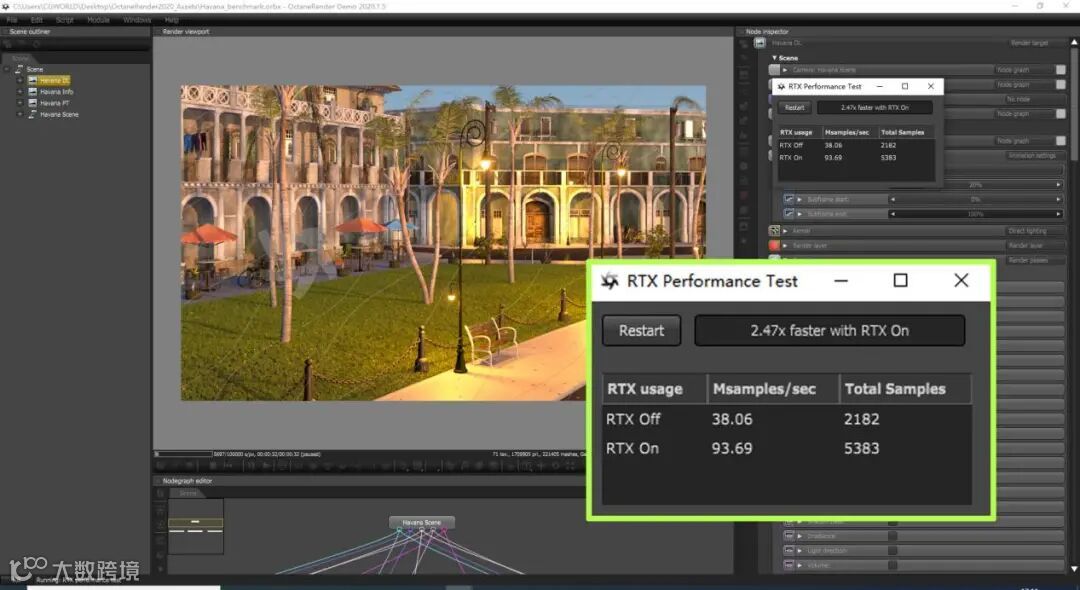Open the Script menu
This screenshot has width=1080, height=590.
64,20
